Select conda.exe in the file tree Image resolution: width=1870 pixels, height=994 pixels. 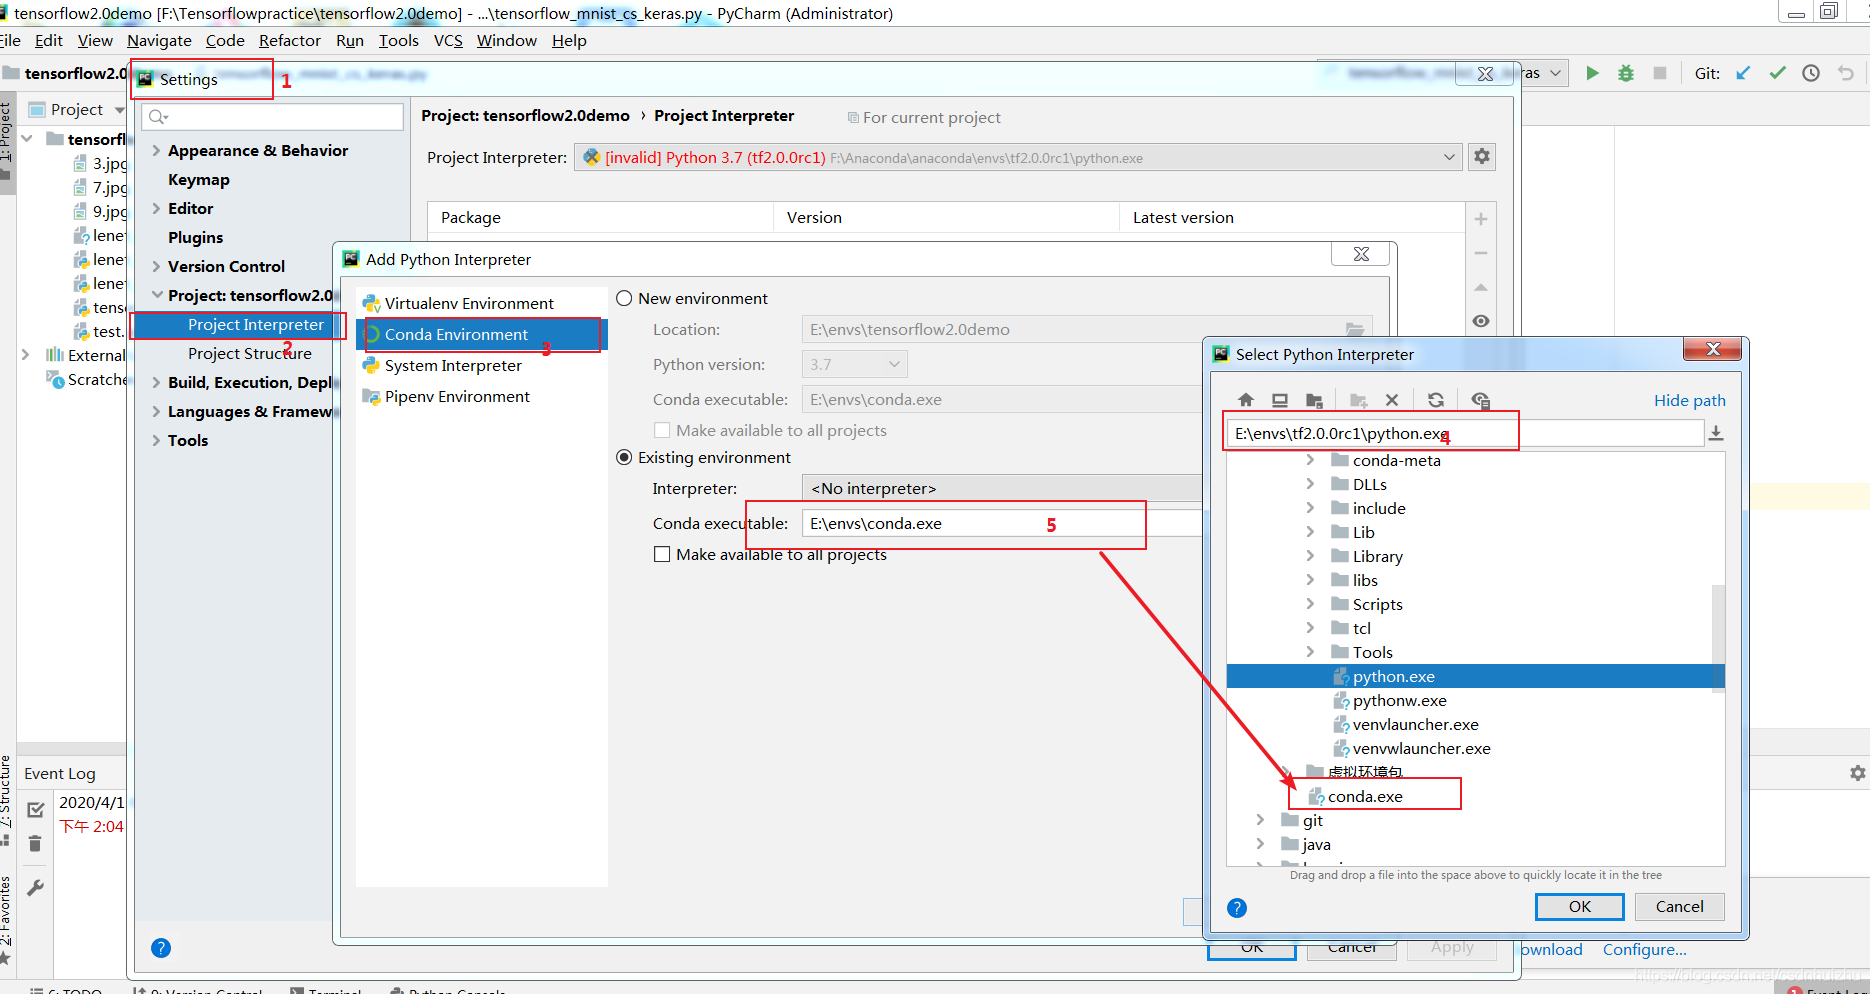1365,796
